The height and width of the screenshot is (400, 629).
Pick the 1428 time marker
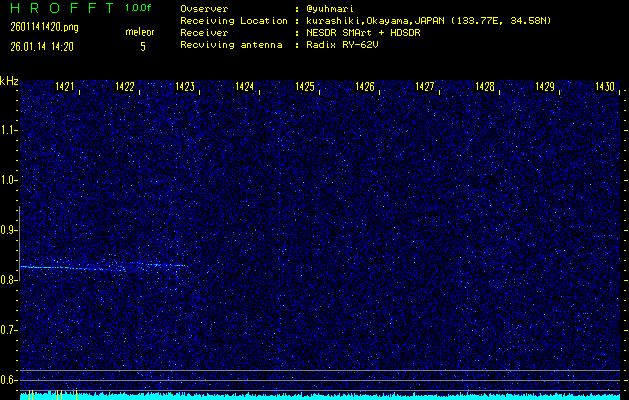click(x=485, y=88)
